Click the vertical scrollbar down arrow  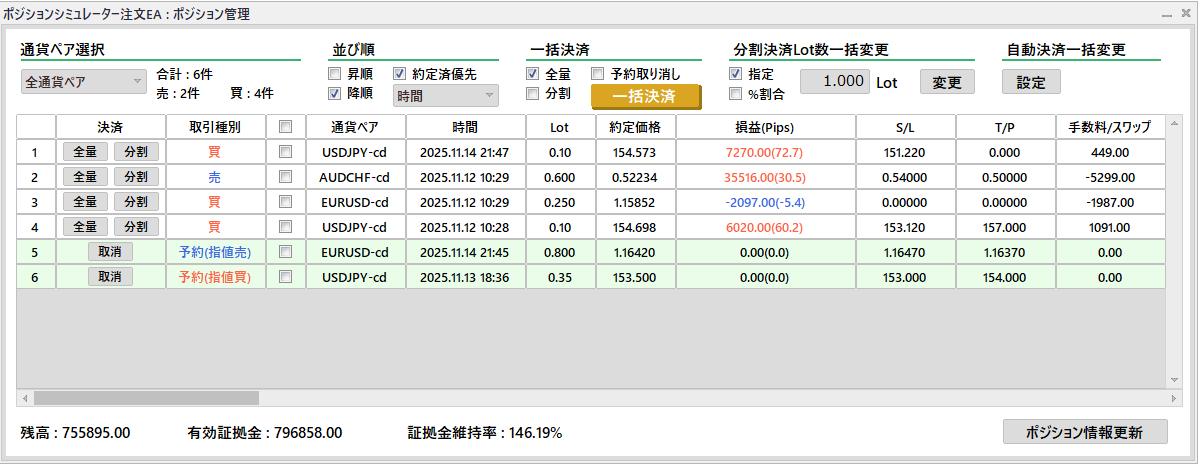coord(1174,381)
